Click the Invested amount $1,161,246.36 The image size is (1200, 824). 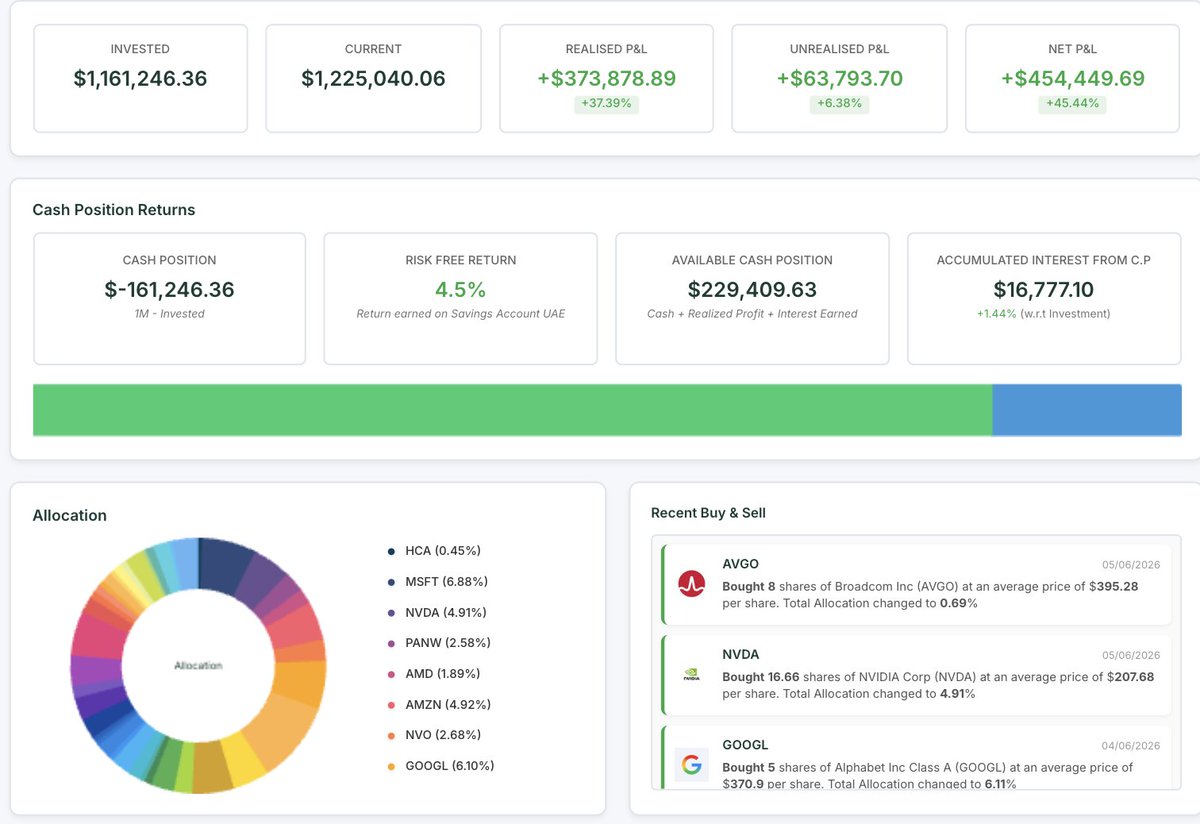pos(140,79)
